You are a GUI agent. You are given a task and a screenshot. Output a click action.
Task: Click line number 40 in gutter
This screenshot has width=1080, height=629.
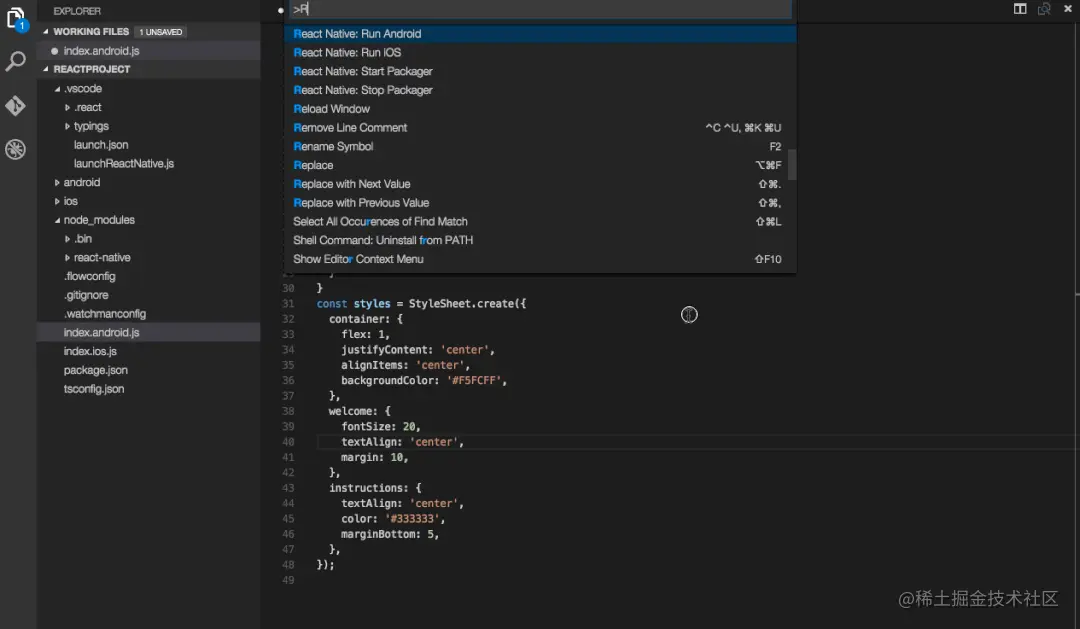tap(288, 442)
